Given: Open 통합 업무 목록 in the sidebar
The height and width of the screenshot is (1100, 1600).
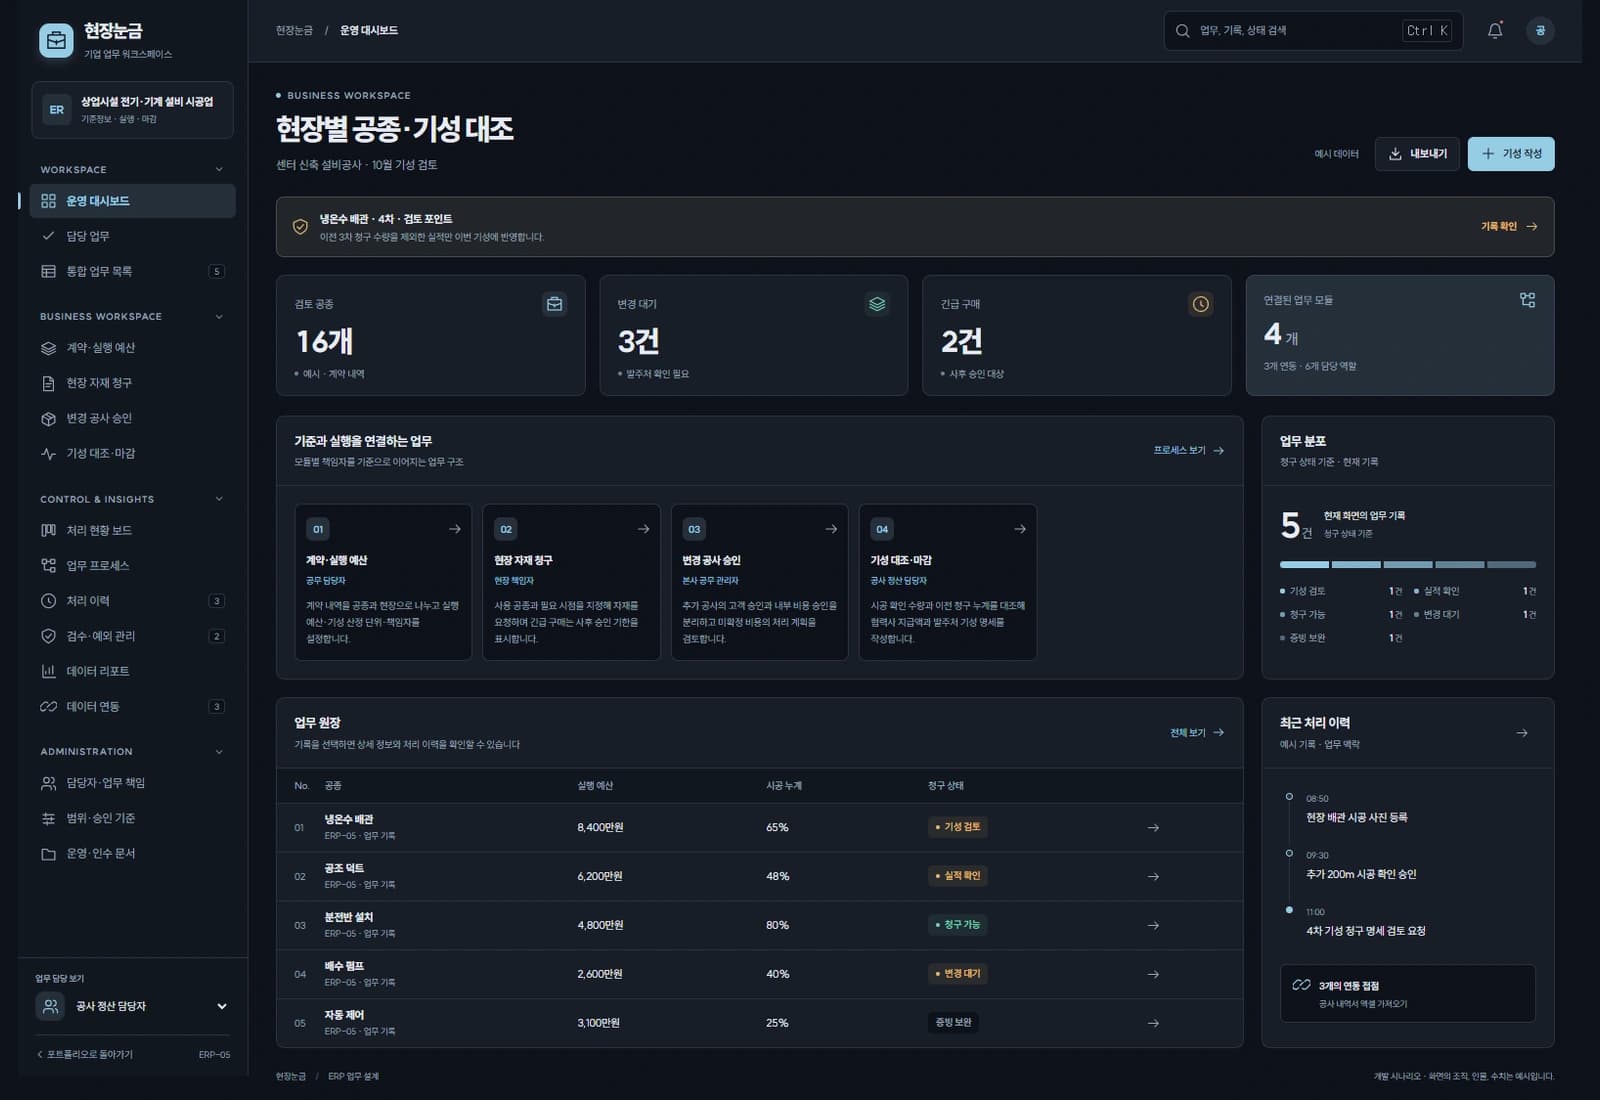Looking at the screenshot, I should 132,271.
